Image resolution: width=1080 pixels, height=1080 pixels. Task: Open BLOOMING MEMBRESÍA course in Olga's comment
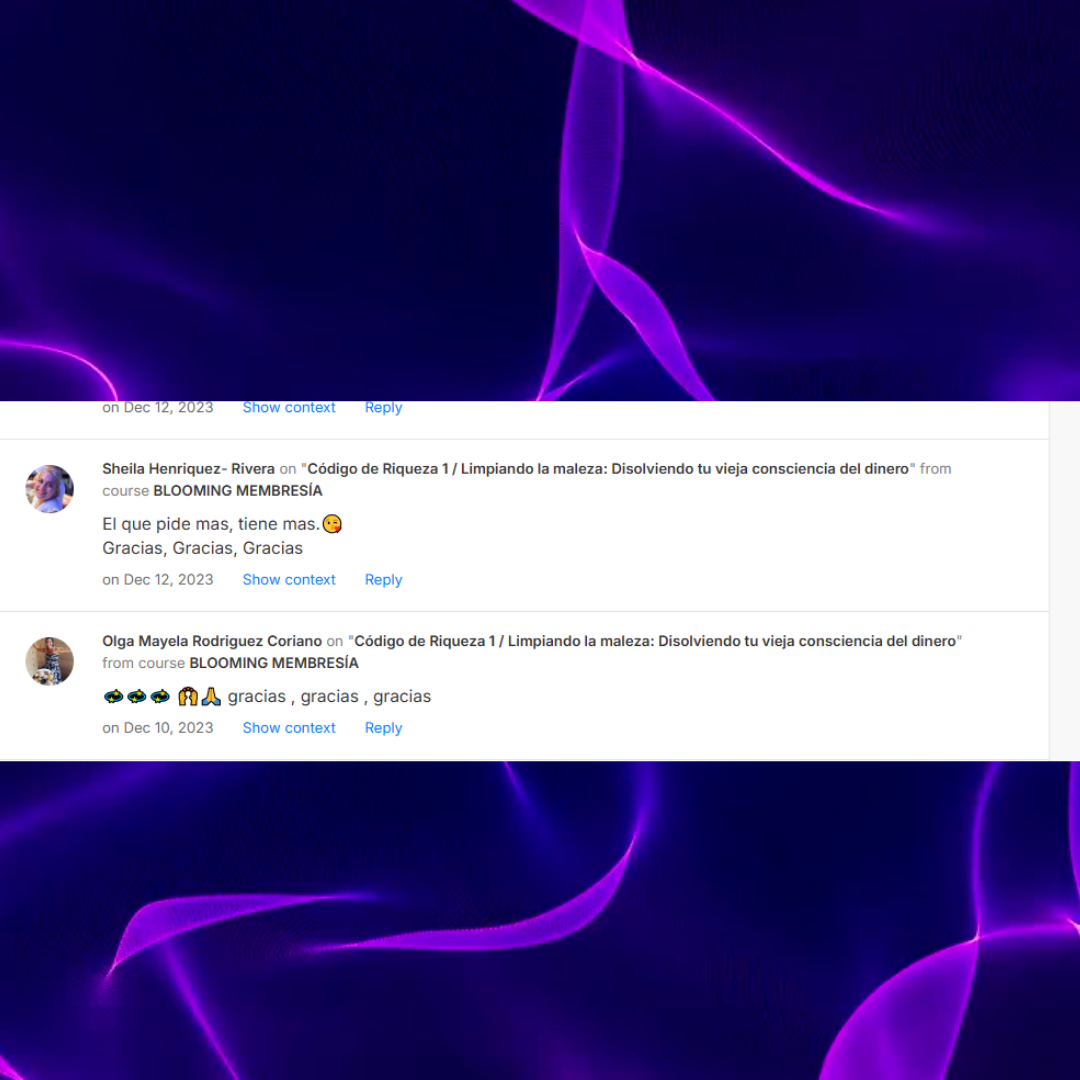tap(274, 663)
